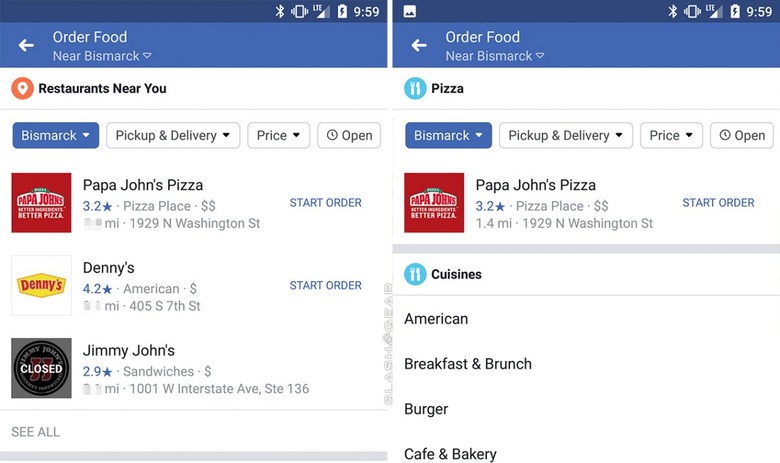Open the Price dropdown on right screen
This screenshot has height=463, width=780.
point(671,135)
